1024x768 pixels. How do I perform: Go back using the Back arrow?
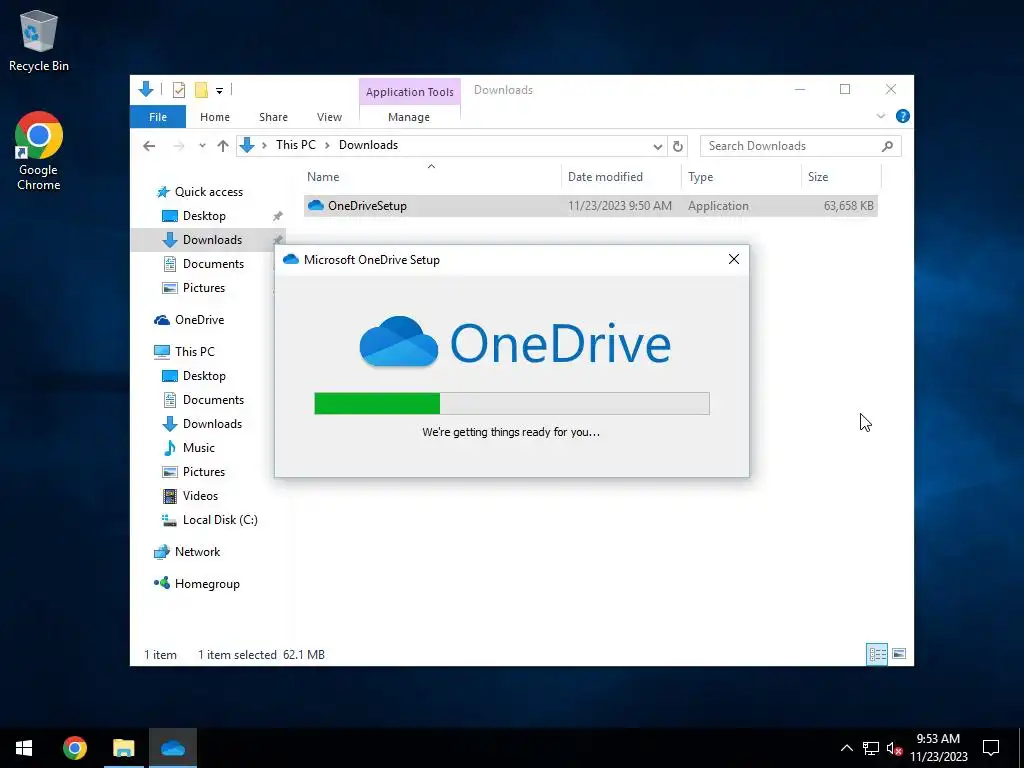tap(149, 146)
